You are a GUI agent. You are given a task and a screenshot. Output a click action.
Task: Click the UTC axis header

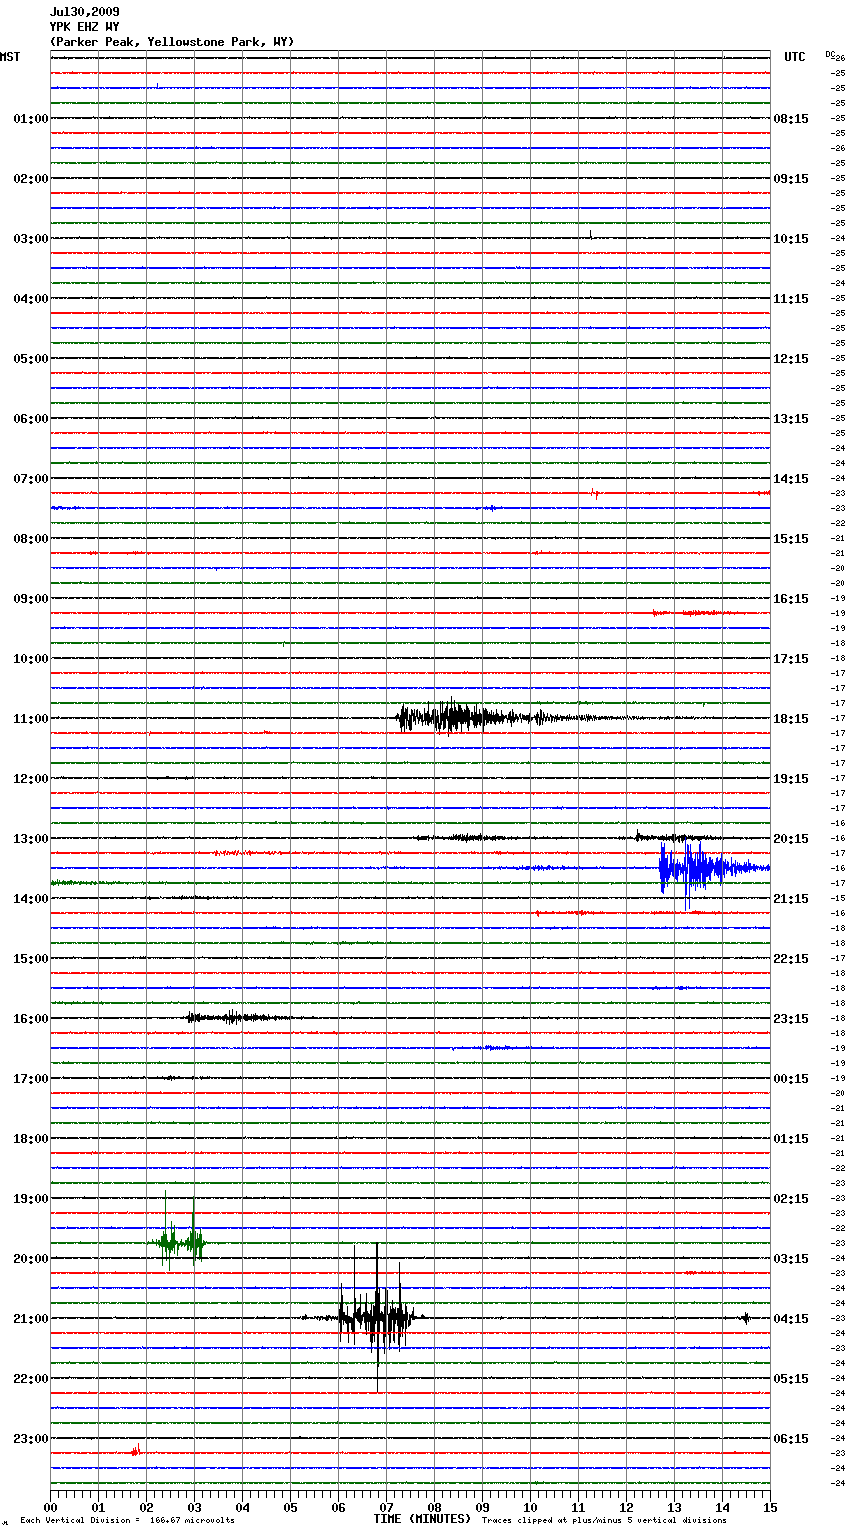794,57
